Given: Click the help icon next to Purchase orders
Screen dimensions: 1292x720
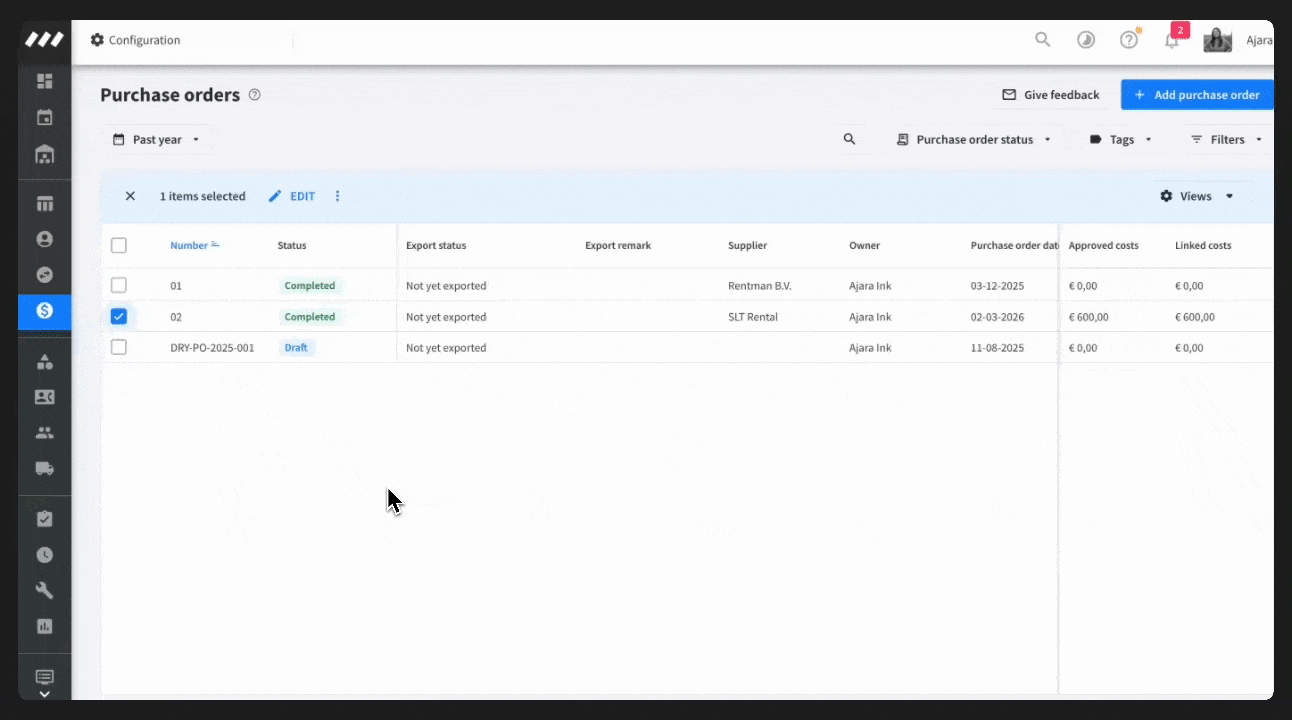Looking at the screenshot, I should tap(254, 95).
